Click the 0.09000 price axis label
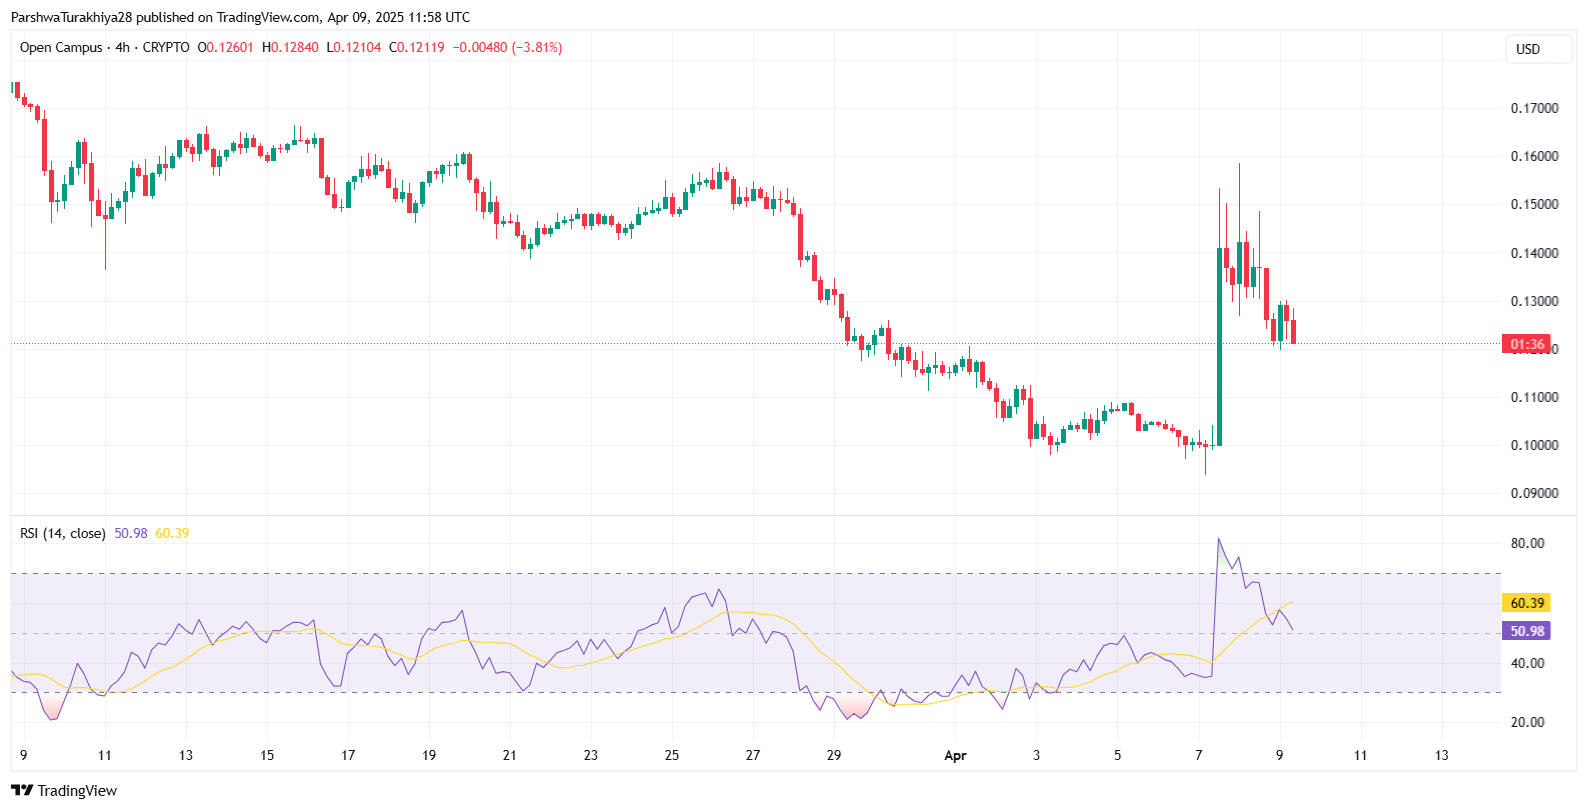Viewport: 1588px width, 810px height. 1534,493
